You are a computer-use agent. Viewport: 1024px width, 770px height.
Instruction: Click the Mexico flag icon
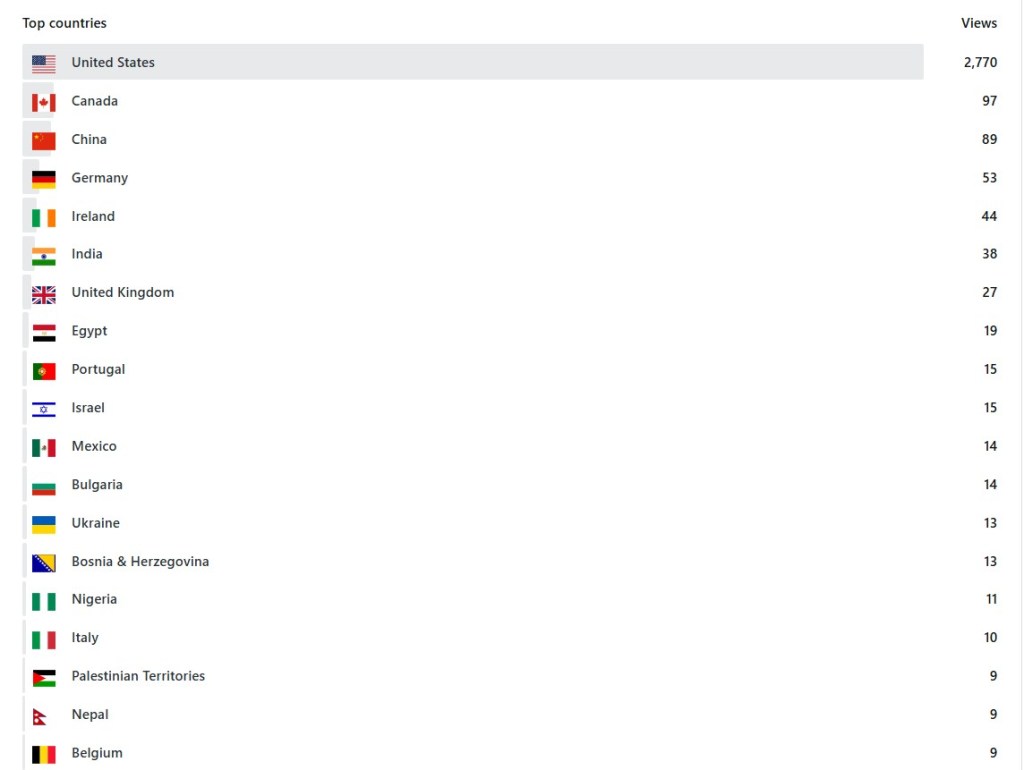click(x=43, y=447)
